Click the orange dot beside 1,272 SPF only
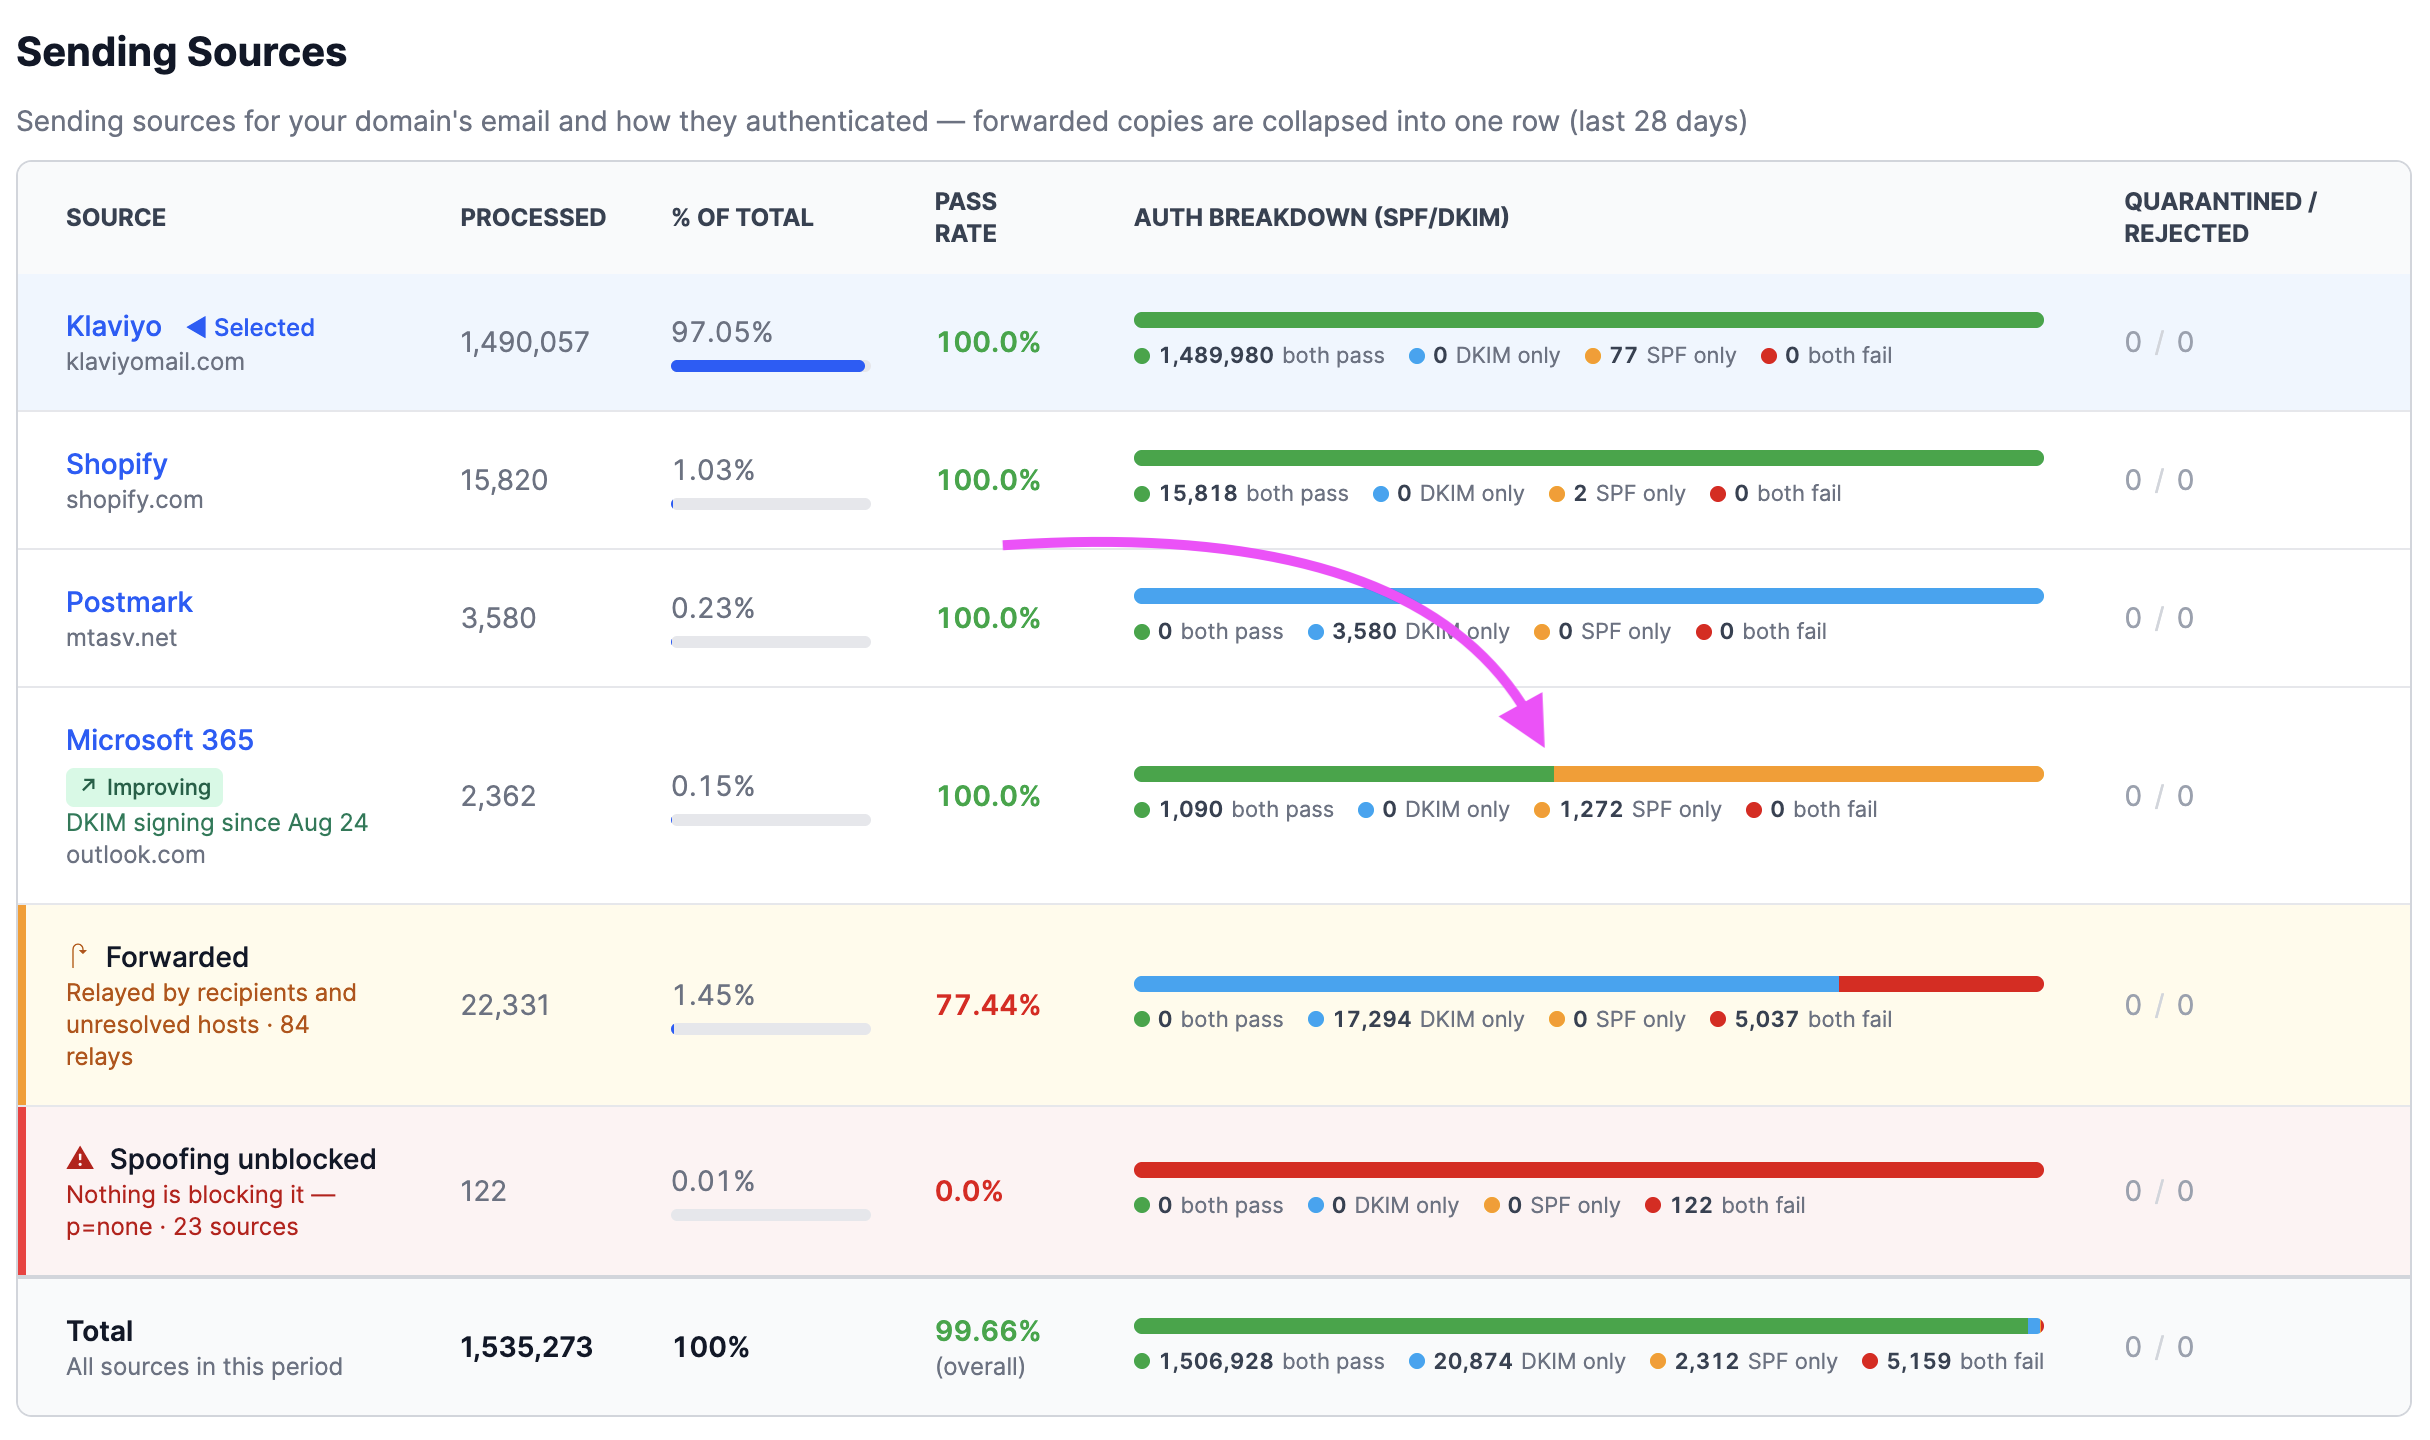 pos(1542,810)
